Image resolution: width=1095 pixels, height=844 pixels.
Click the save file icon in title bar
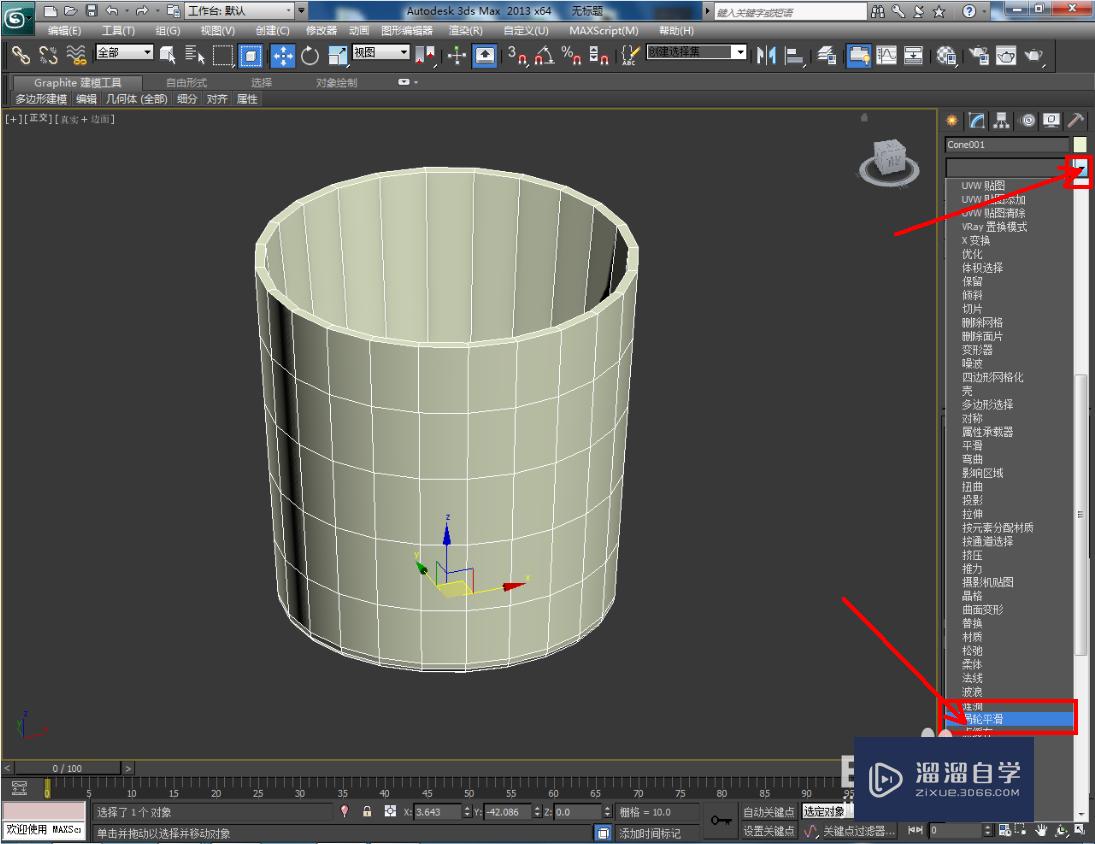[91, 10]
